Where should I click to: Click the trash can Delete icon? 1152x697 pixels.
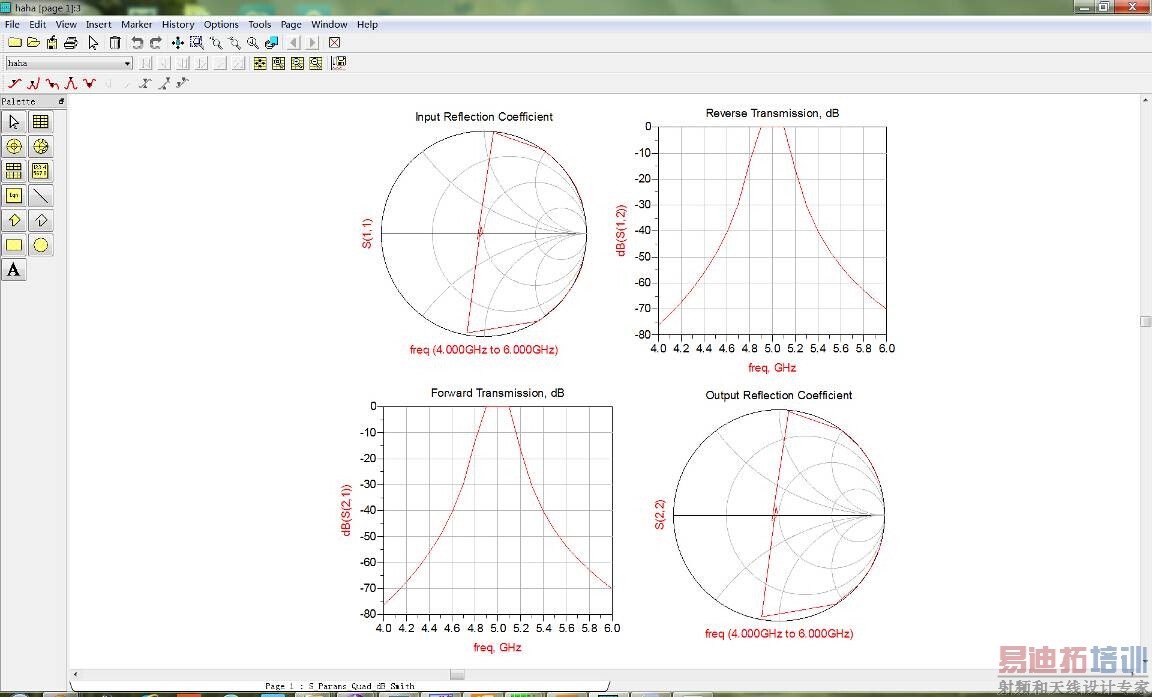click(115, 43)
